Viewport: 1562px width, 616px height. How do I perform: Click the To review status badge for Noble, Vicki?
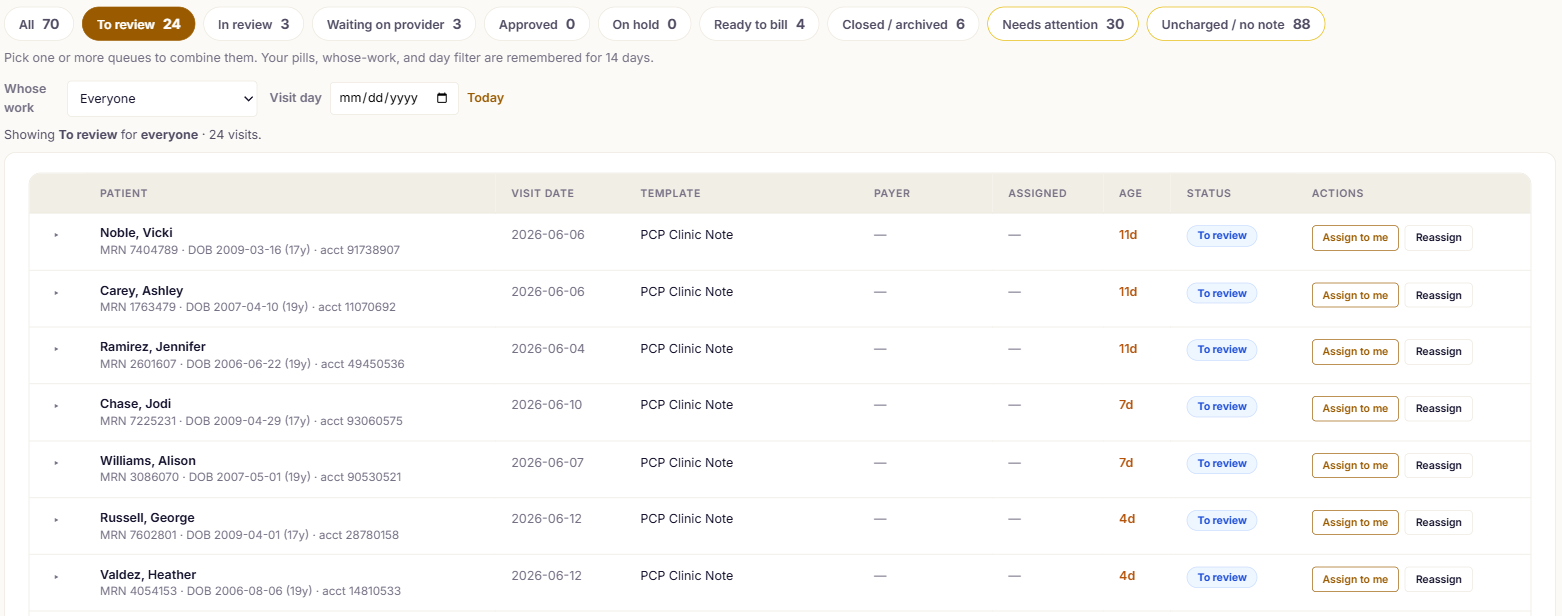coord(1222,236)
